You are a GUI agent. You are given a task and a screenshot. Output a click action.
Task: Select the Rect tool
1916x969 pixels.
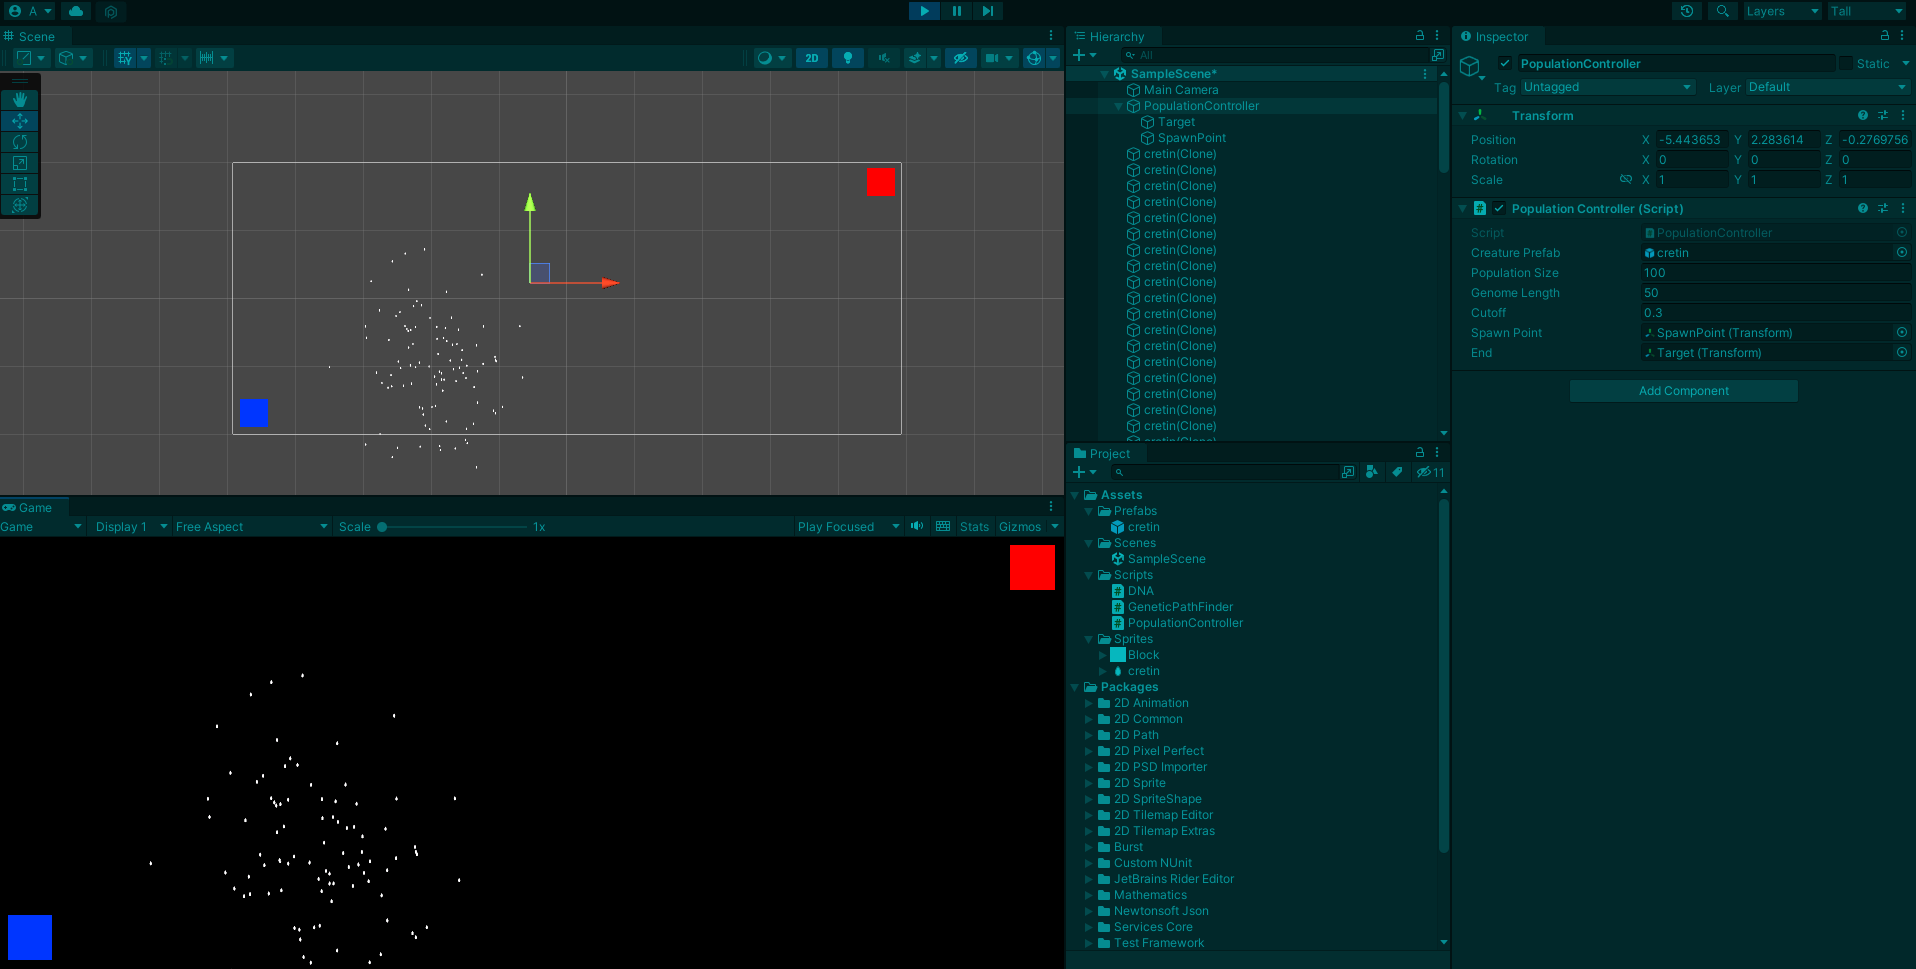[x=20, y=184]
